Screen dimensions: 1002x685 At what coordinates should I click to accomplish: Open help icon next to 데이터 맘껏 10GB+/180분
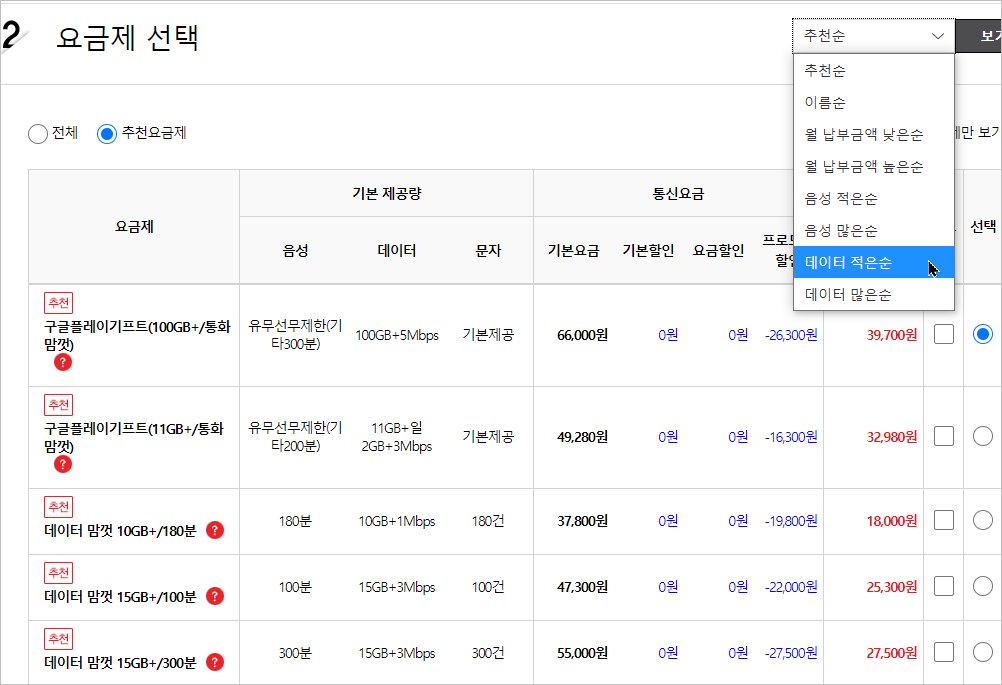[215, 530]
